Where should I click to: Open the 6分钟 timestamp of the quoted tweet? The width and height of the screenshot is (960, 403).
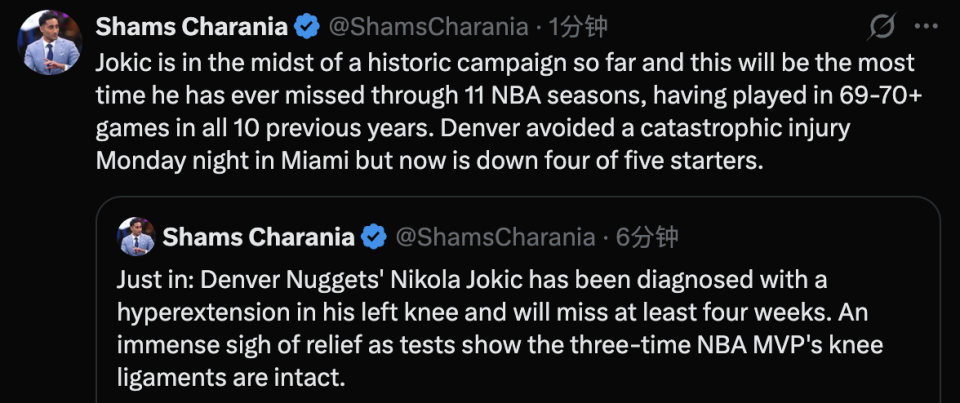646,237
